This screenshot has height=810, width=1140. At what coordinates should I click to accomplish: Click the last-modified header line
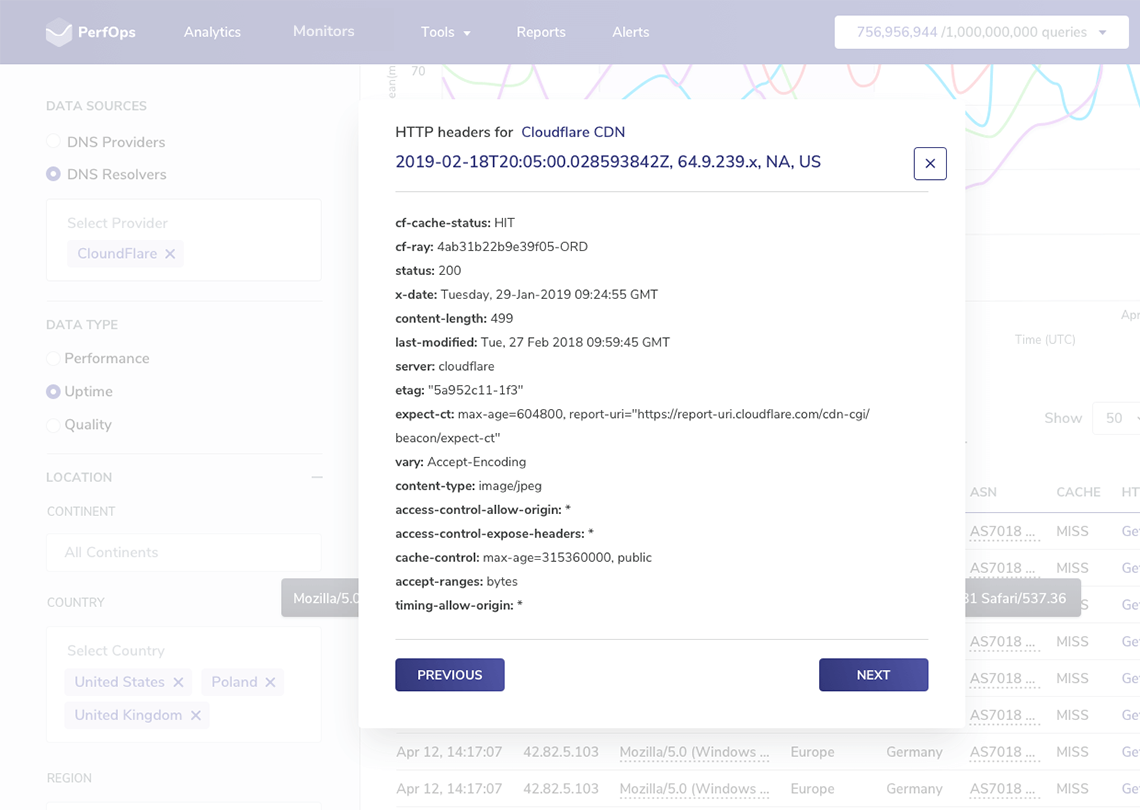(x=532, y=342)
